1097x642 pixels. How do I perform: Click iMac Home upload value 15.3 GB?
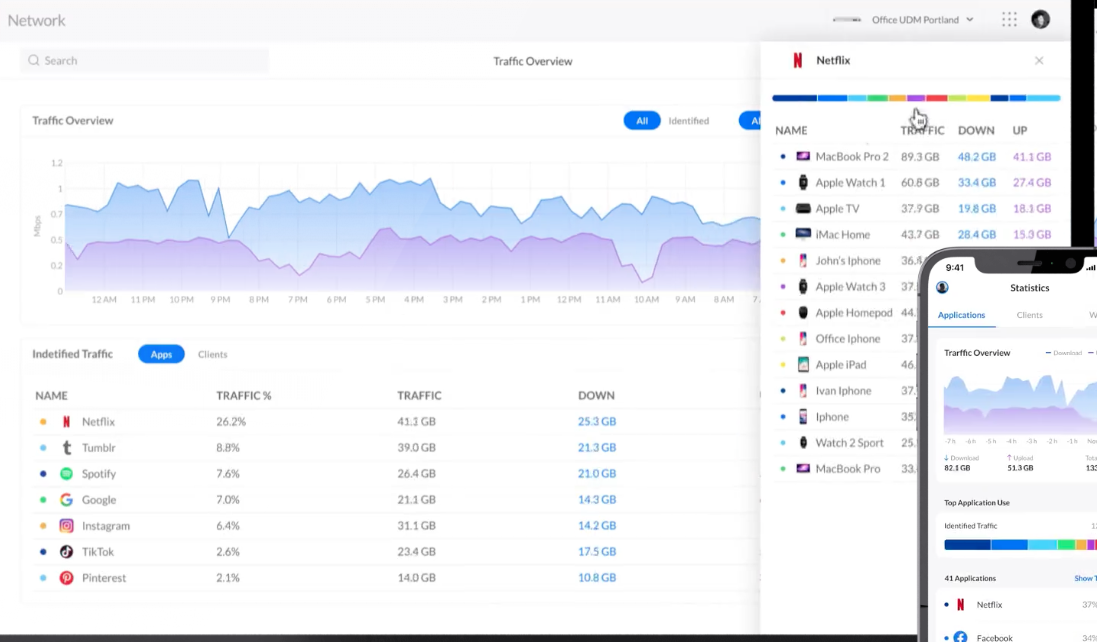pyautogui.click(x=1032, y=234)
